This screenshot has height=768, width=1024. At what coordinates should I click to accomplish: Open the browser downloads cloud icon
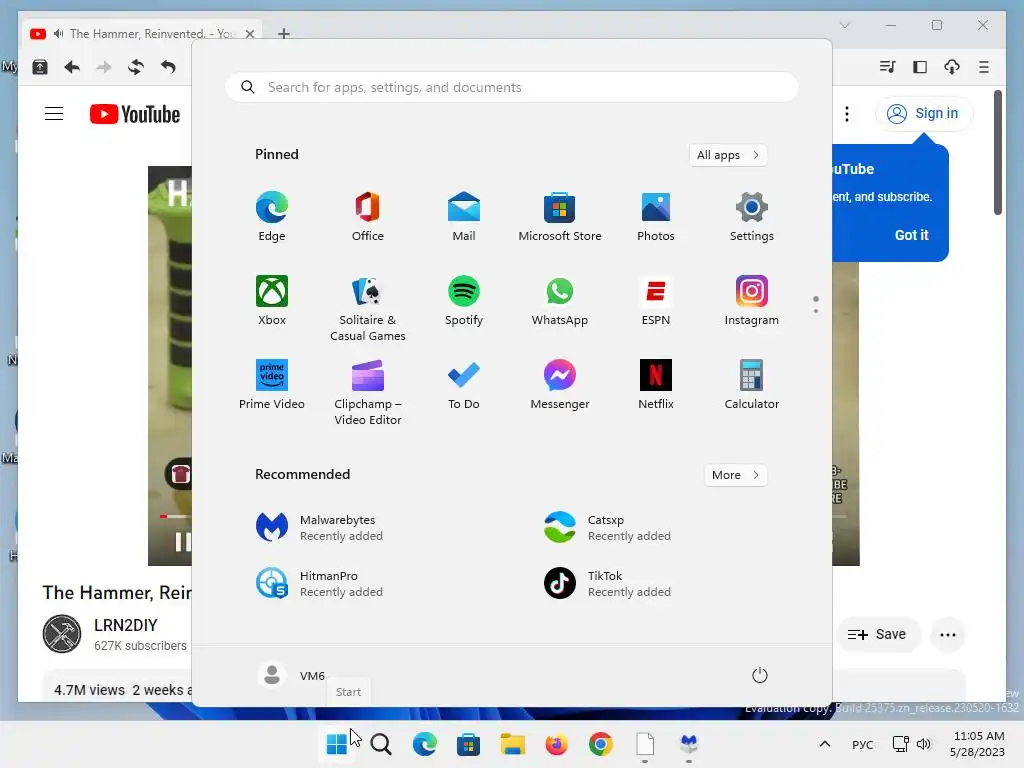click(952, 67)
